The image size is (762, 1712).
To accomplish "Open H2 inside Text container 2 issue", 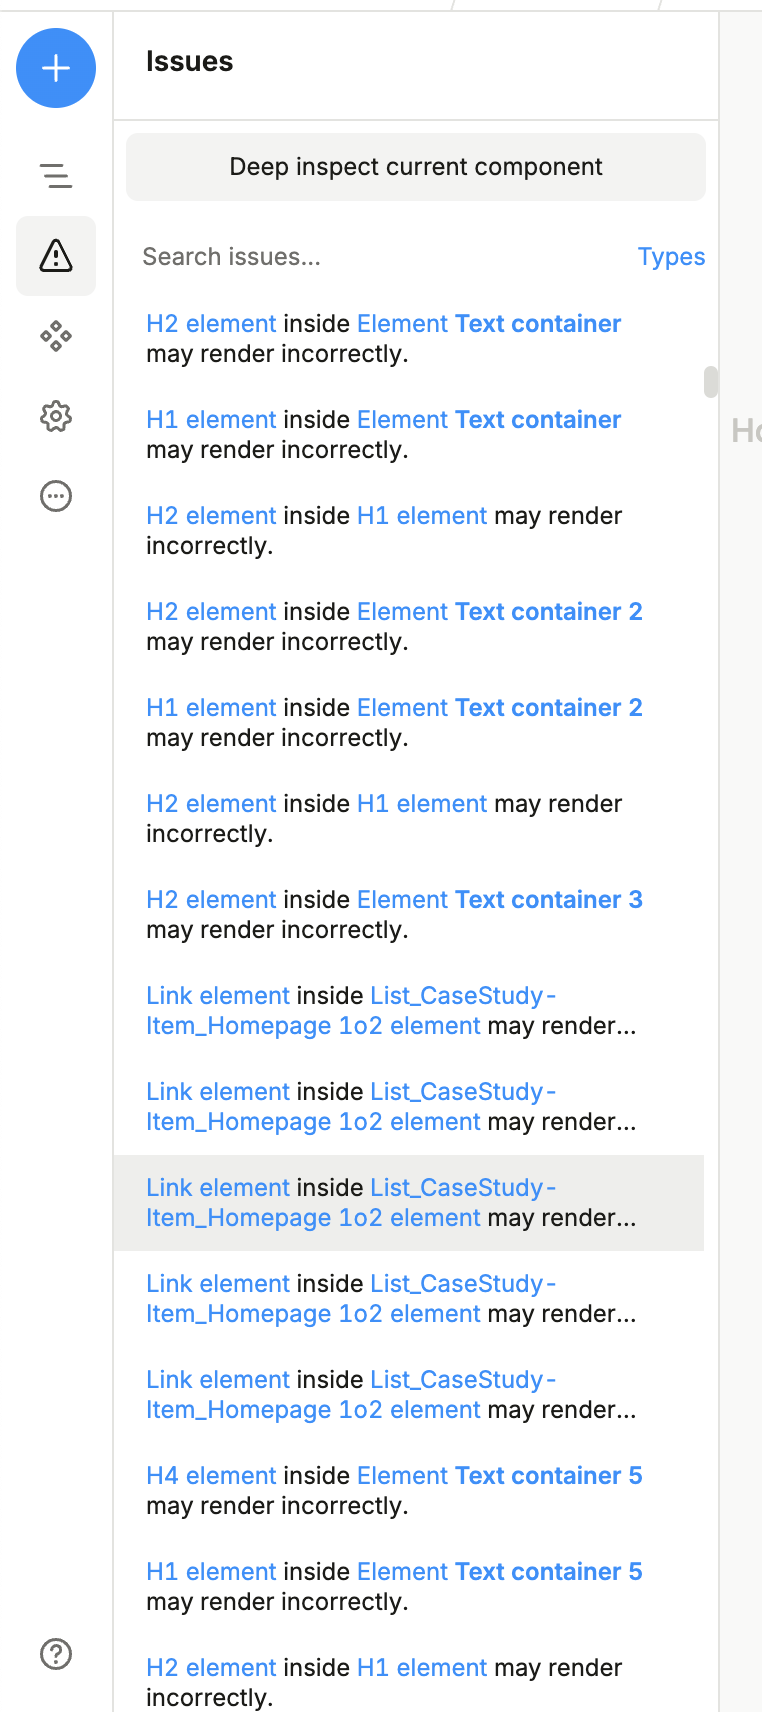I will coord(394,627).
